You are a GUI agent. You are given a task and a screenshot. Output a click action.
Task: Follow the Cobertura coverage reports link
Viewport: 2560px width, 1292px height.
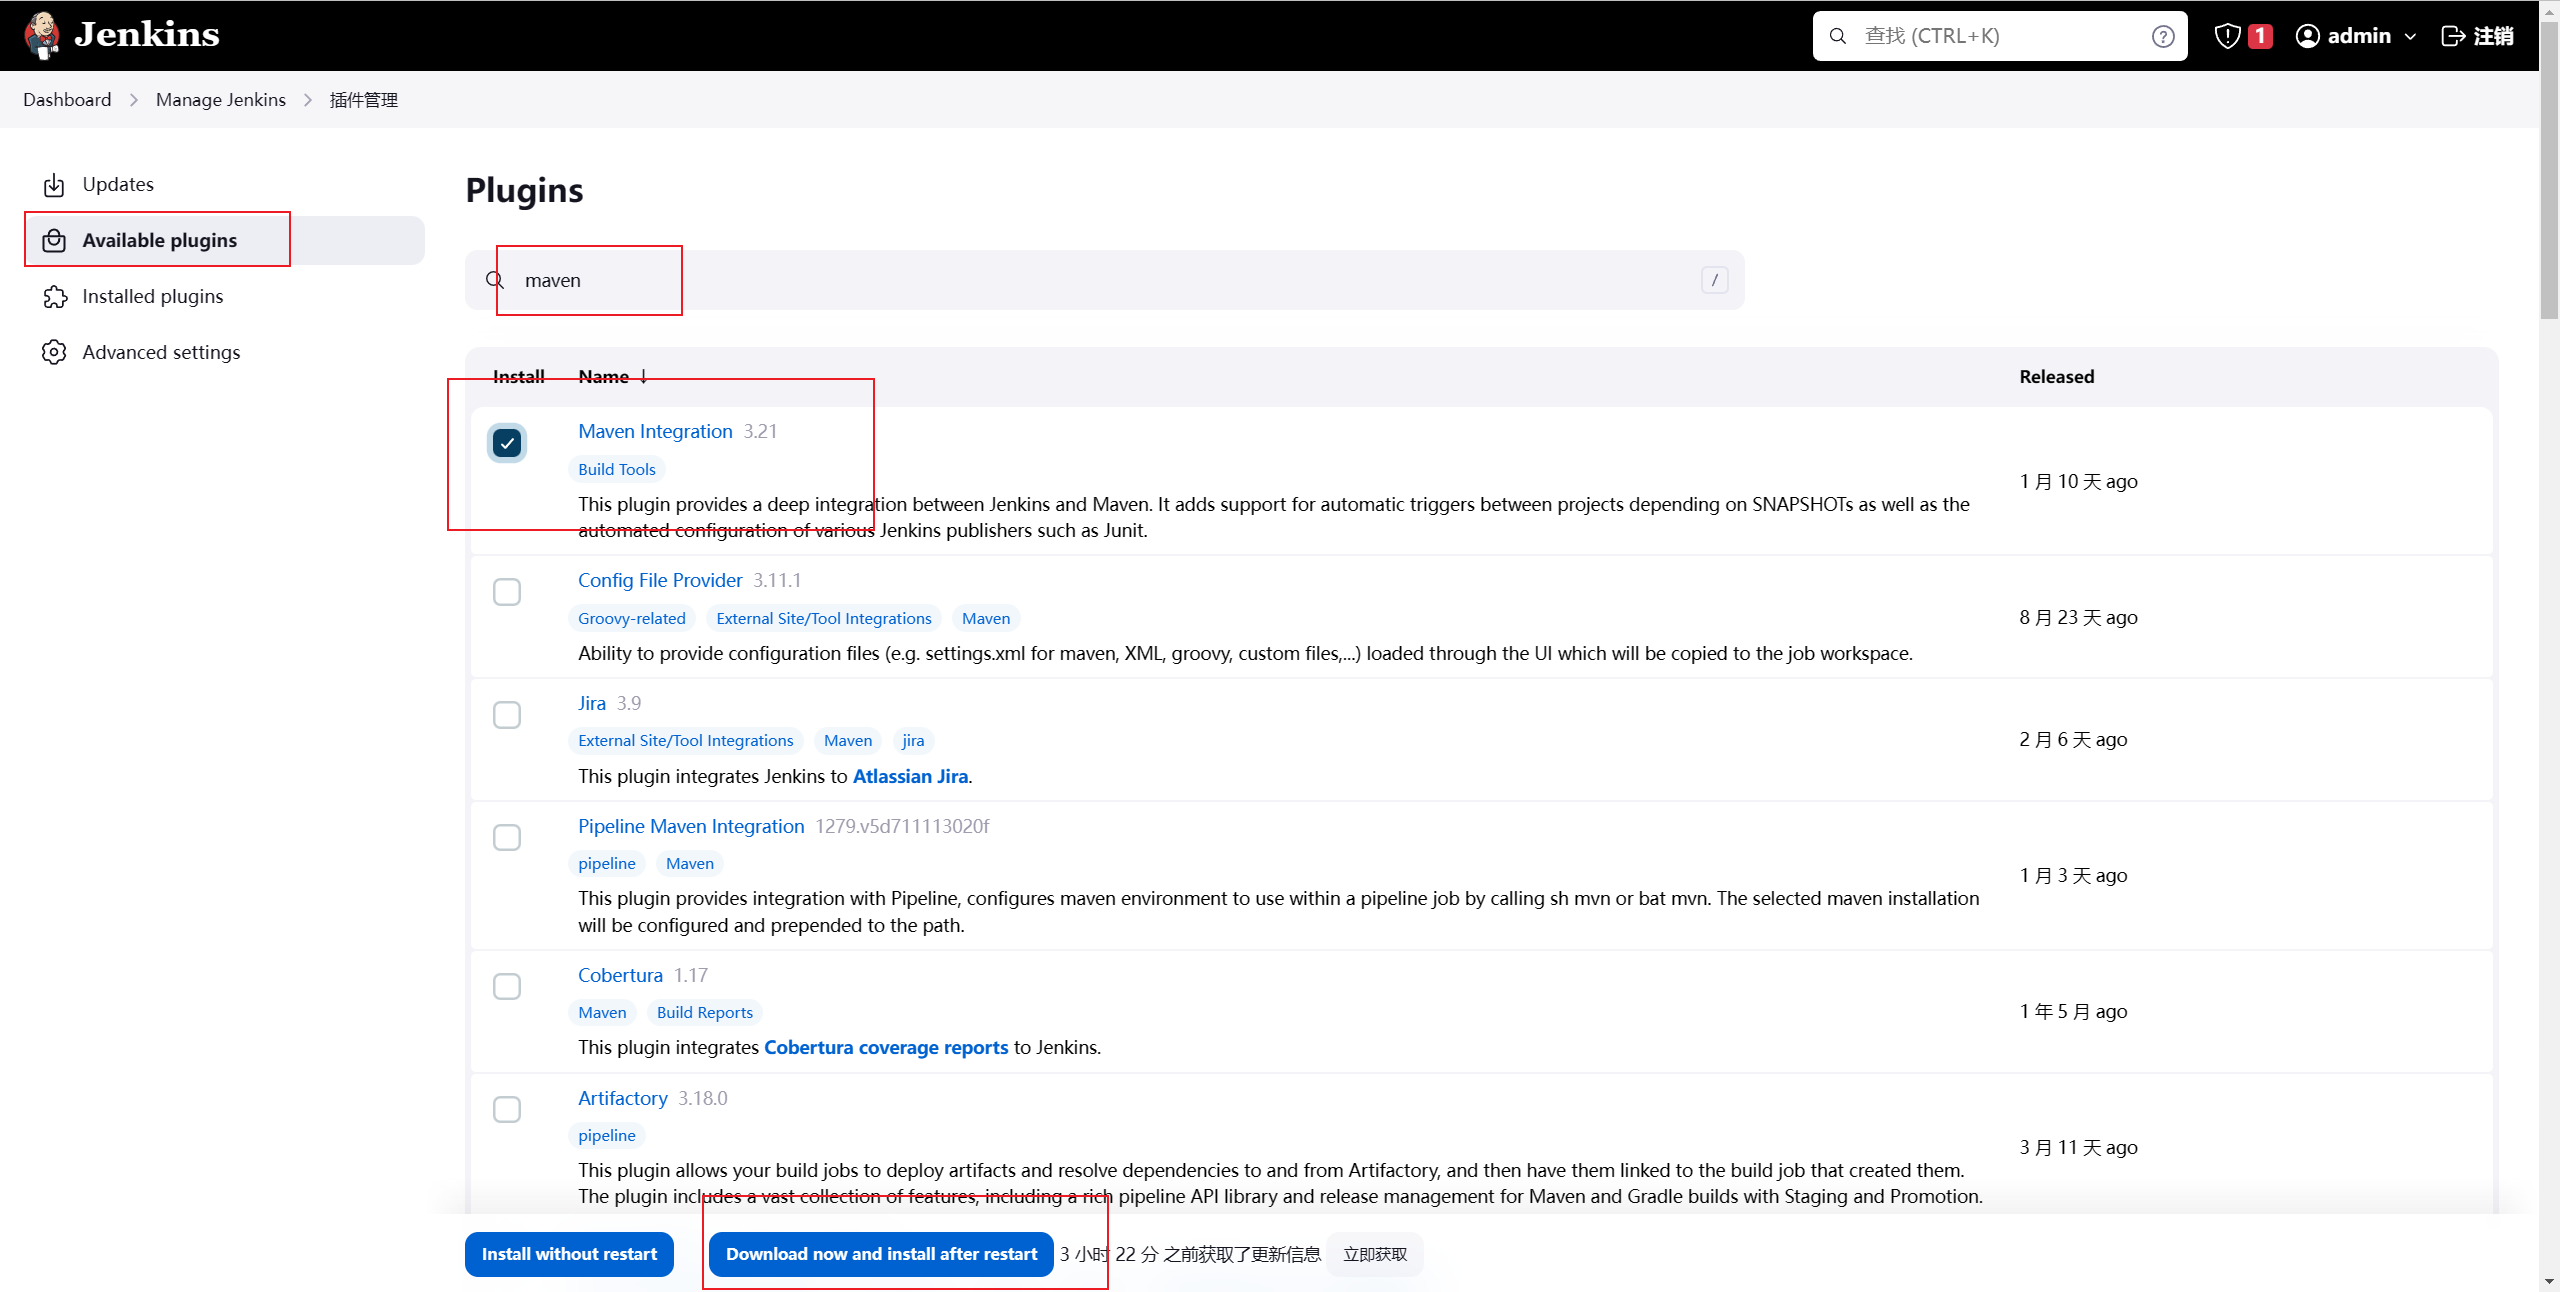click(886, 1047)
